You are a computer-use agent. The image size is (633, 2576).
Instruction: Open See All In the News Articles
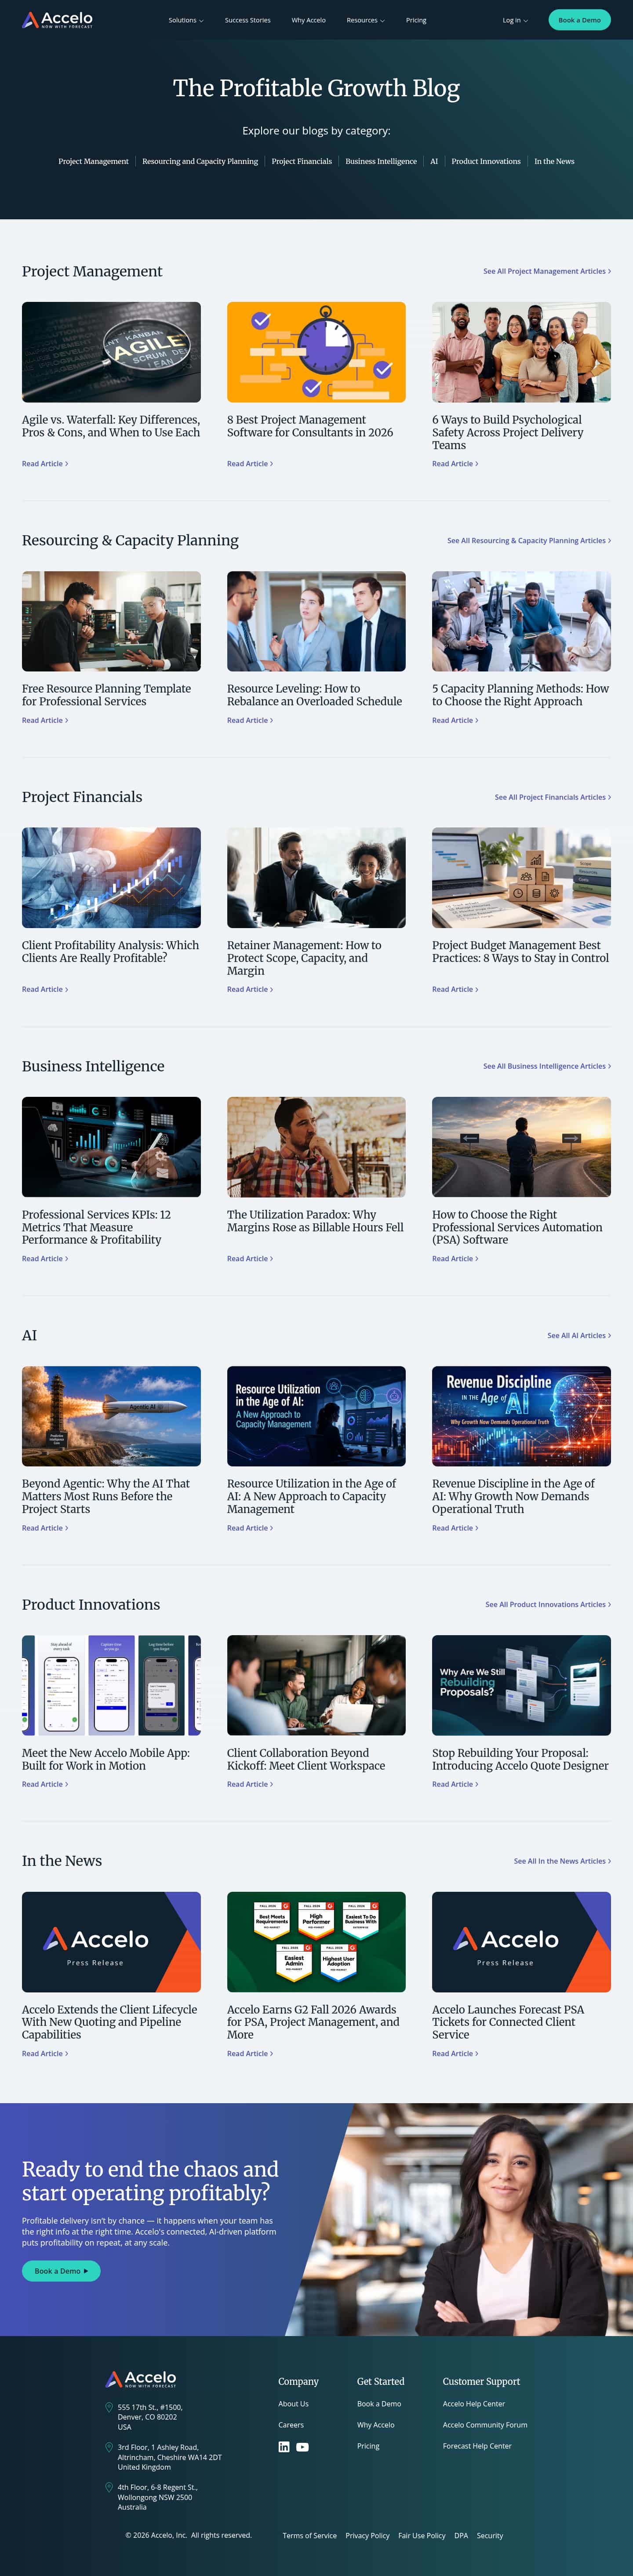point(562,1861)
